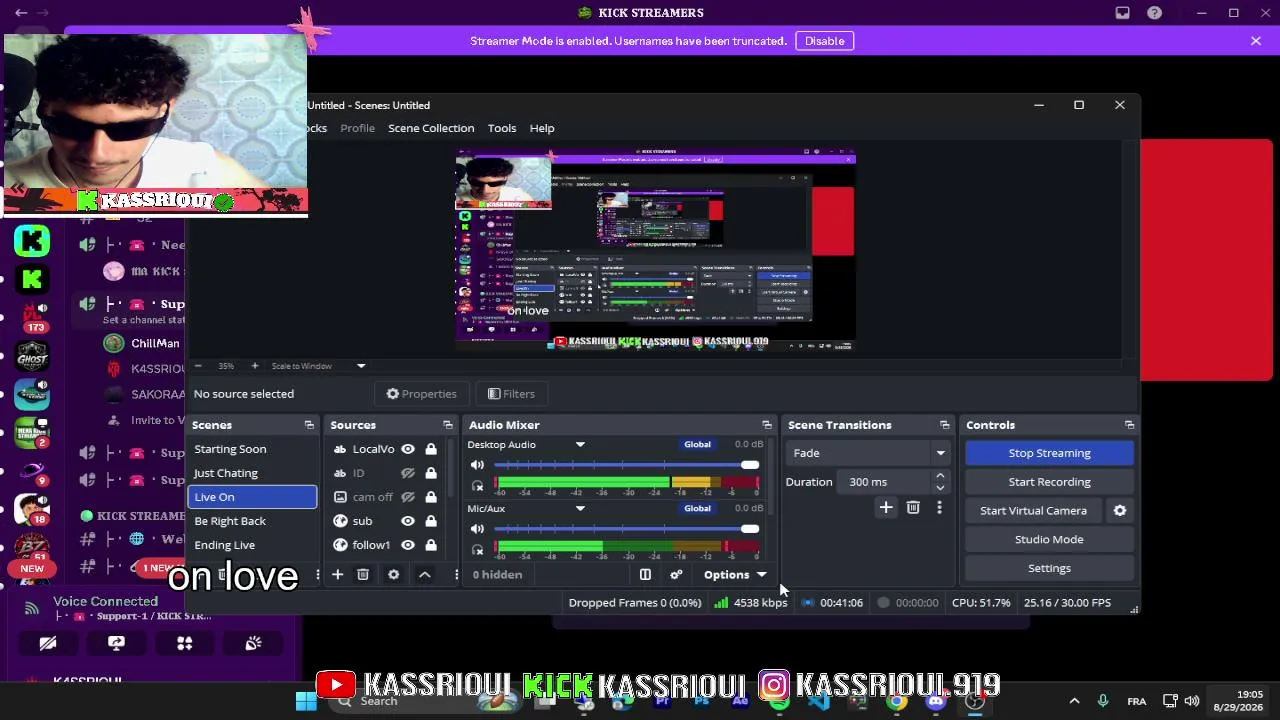Show the cam off source
Image resolution: width=1280 pixels, height=720 pixels.
click(408, 497)
